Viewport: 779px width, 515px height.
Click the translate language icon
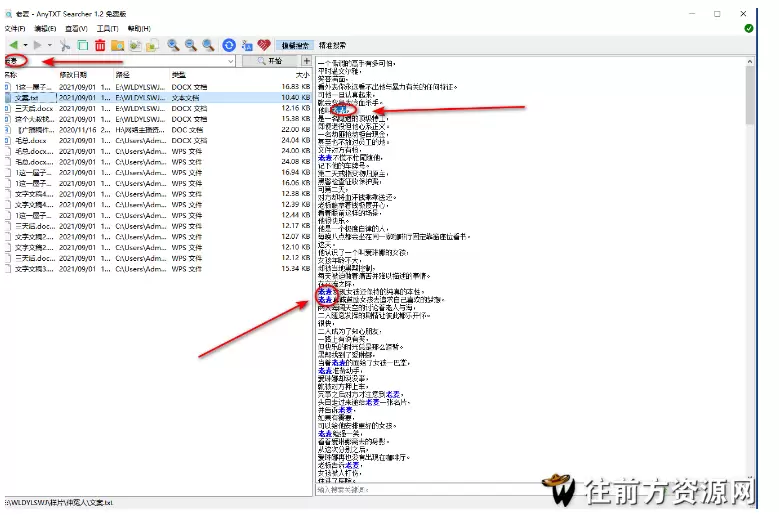(247, 45)
